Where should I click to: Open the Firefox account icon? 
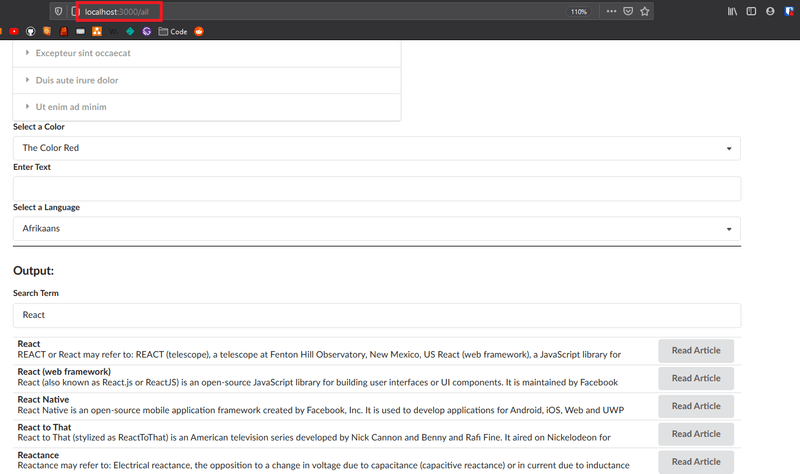coord(770,11)
